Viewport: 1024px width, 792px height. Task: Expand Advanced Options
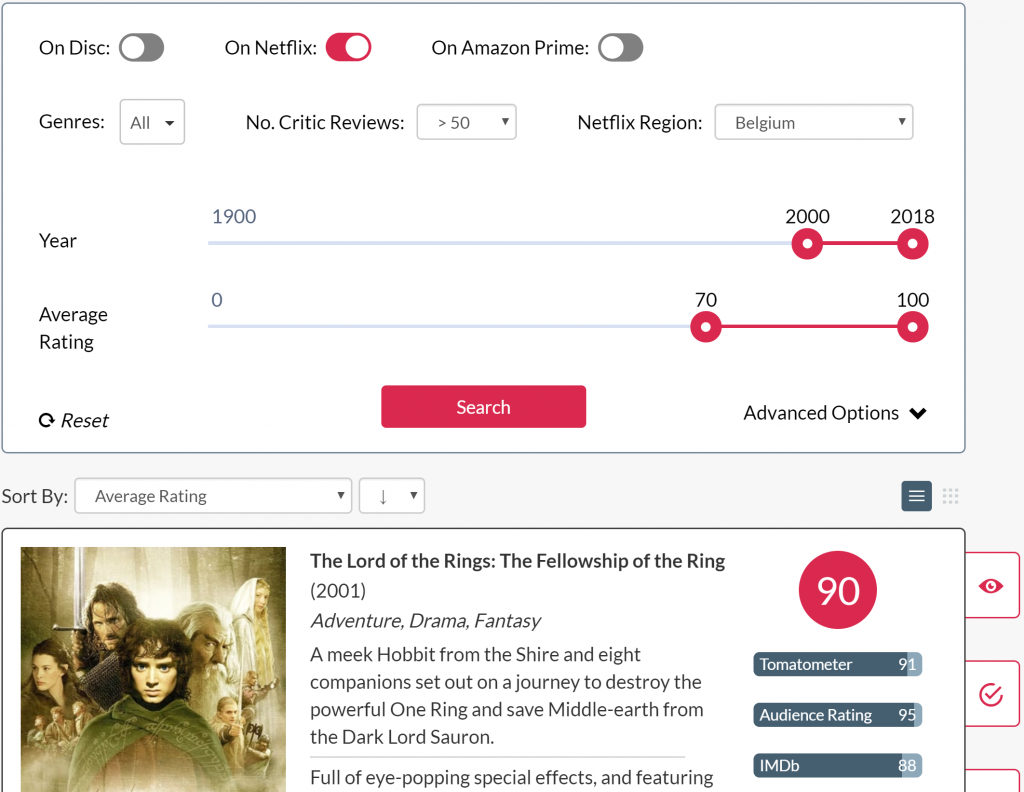tap(835, 413)
